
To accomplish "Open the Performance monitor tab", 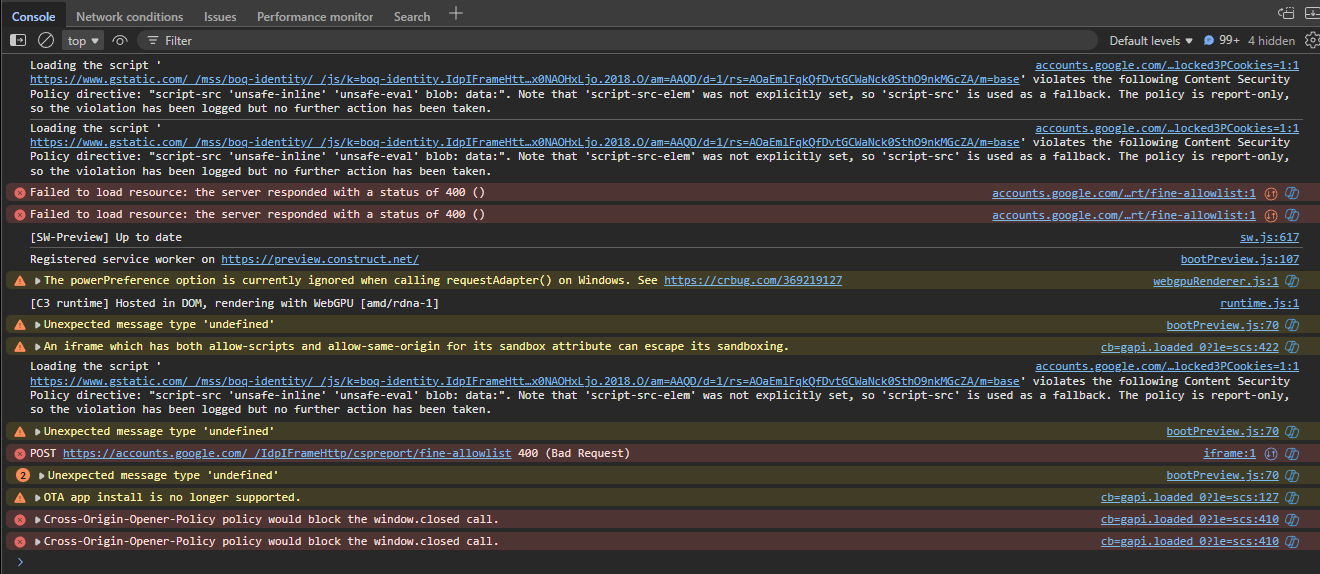I will click(x=315, y=16).
